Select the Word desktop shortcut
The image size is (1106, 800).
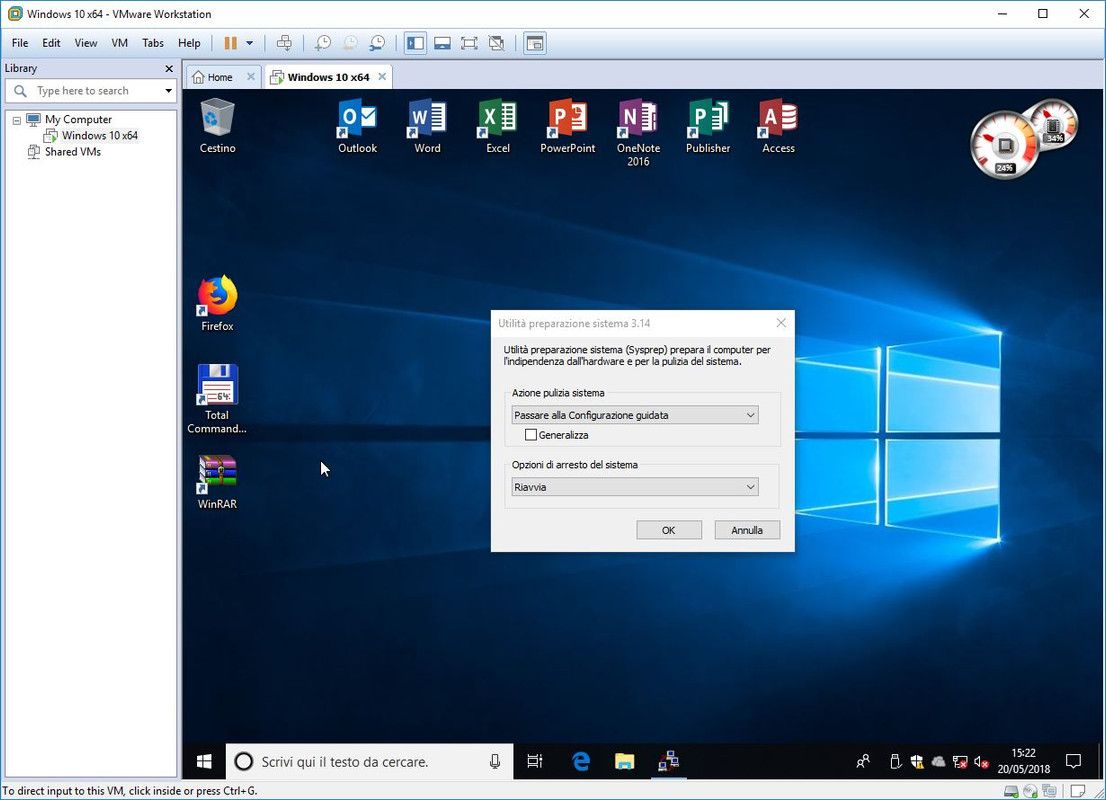(x=427, y=127)
